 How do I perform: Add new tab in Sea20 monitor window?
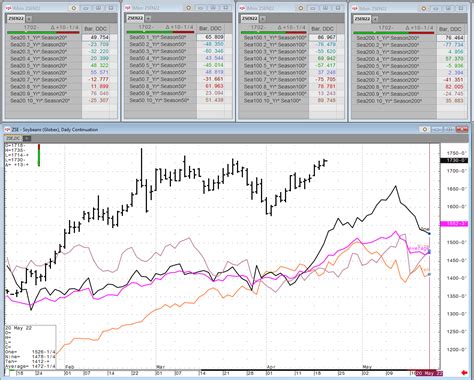(29, 19)
